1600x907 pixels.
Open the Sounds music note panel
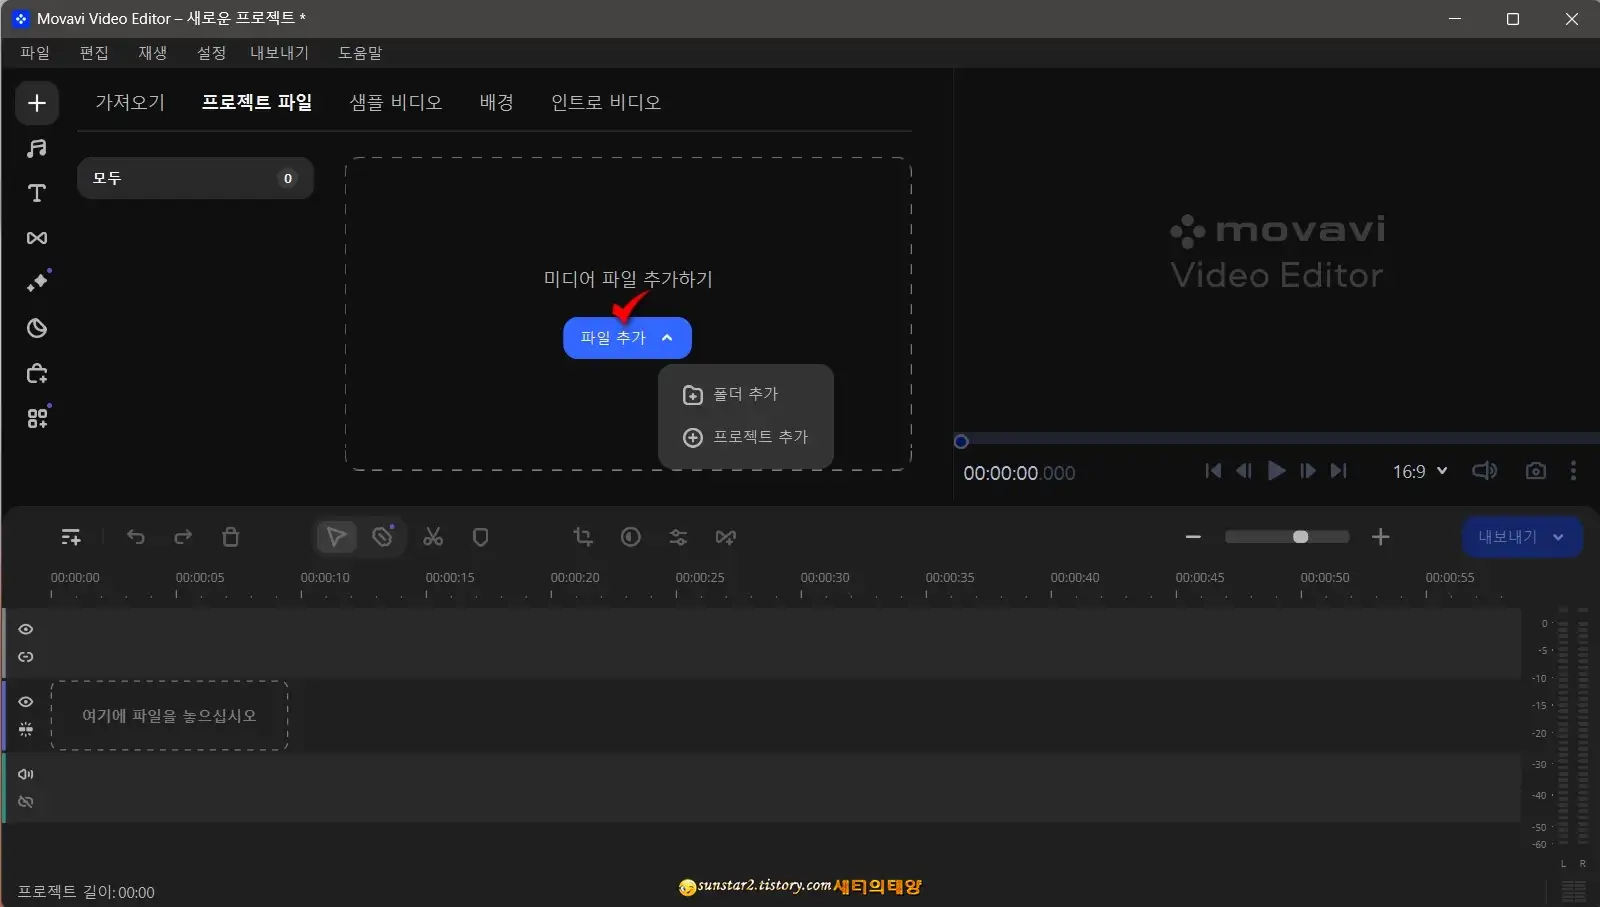[x=37, y=148]
